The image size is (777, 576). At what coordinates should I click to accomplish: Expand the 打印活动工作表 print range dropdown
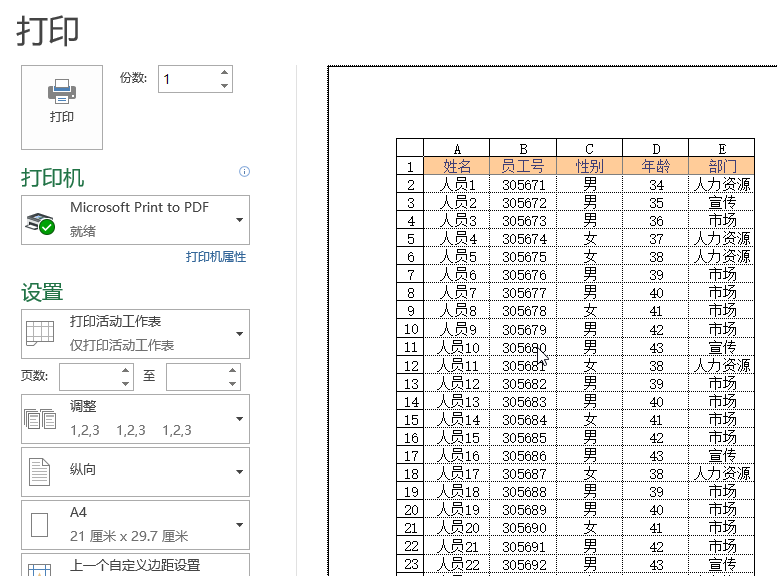240,334
